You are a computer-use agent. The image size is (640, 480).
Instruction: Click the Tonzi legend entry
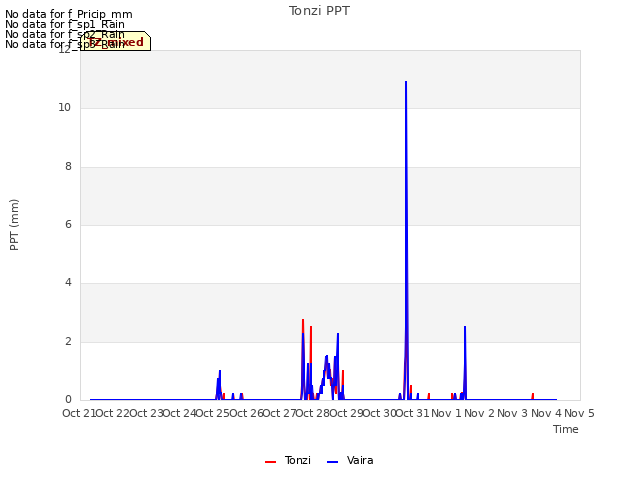[x=288, y=460]
